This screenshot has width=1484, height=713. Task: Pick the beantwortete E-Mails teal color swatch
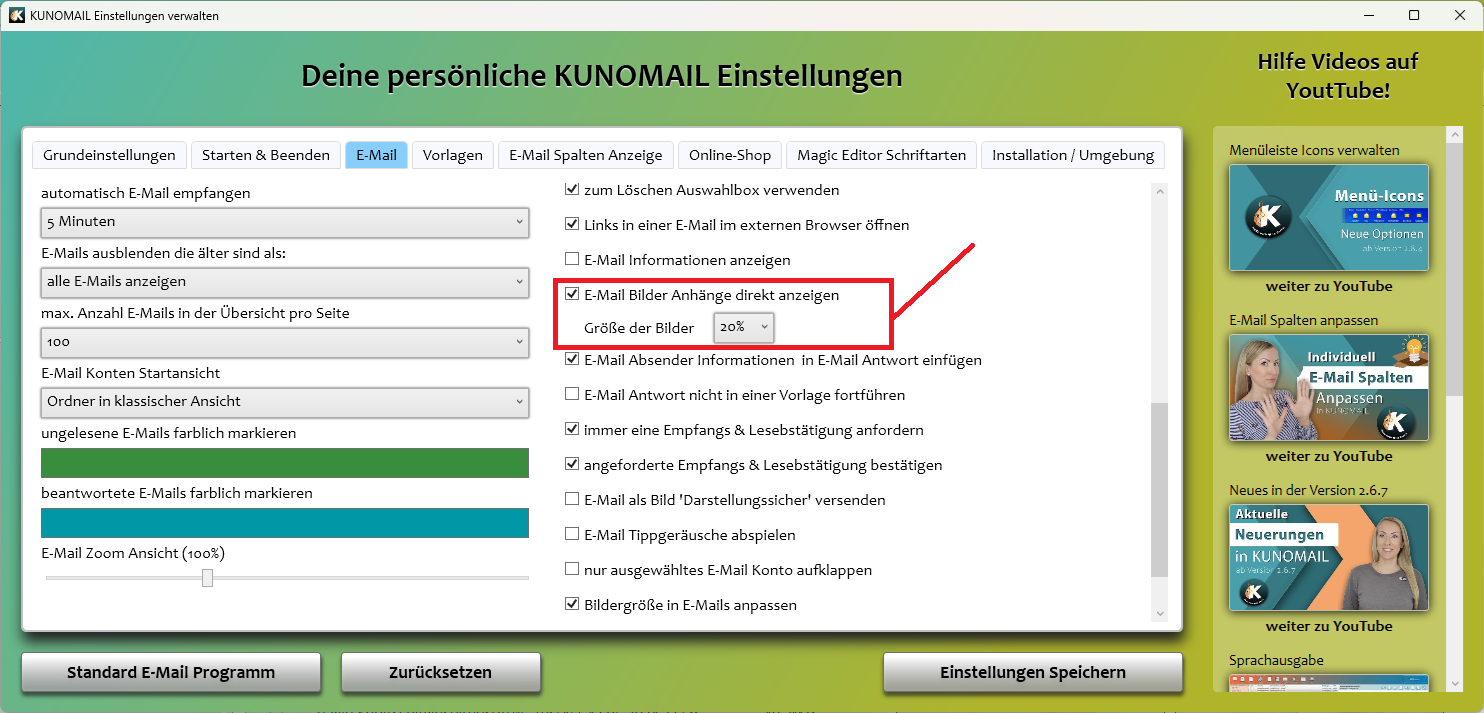point(285,523)
